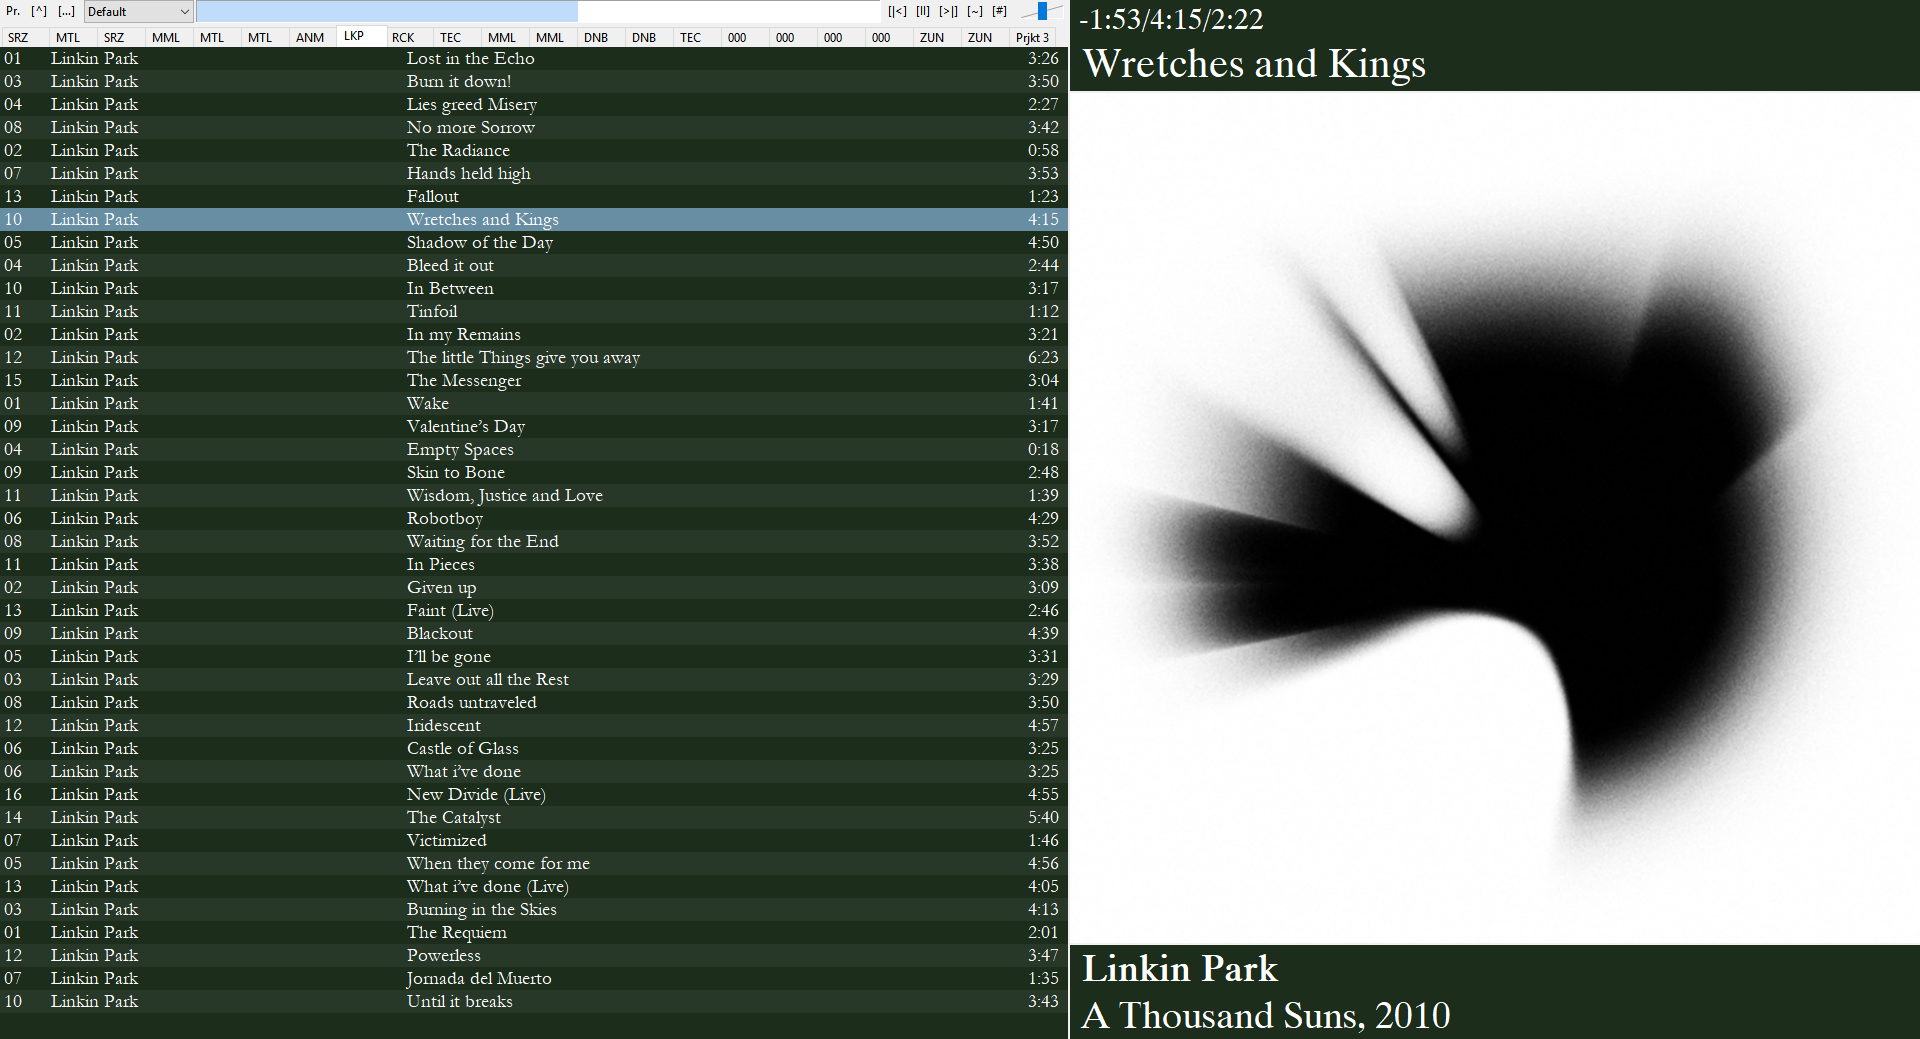
Task: Select the track 'Blackout'
Action: (x=534, y=633)
